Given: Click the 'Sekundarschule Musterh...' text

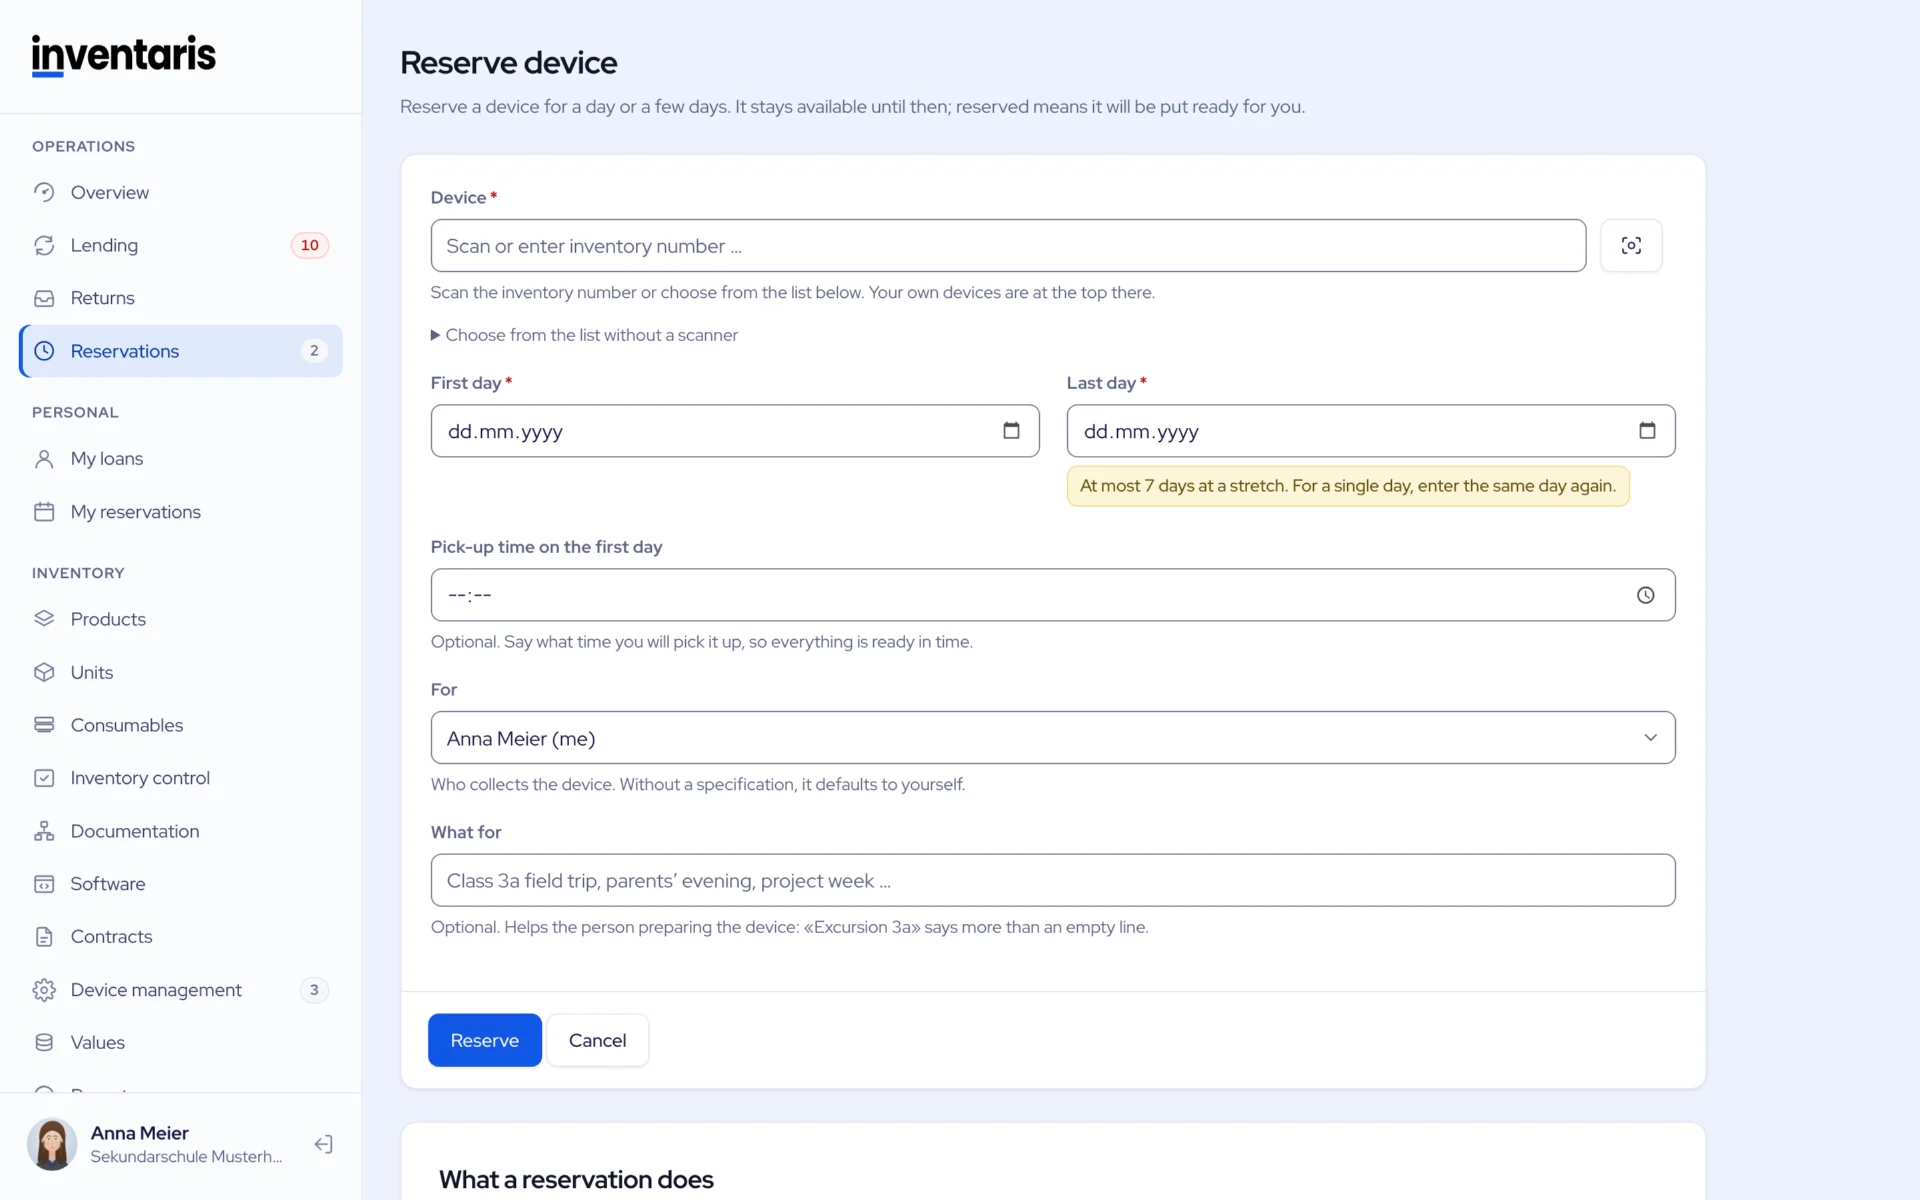Looking at the screenshot, I should [x=186, y=1157].
